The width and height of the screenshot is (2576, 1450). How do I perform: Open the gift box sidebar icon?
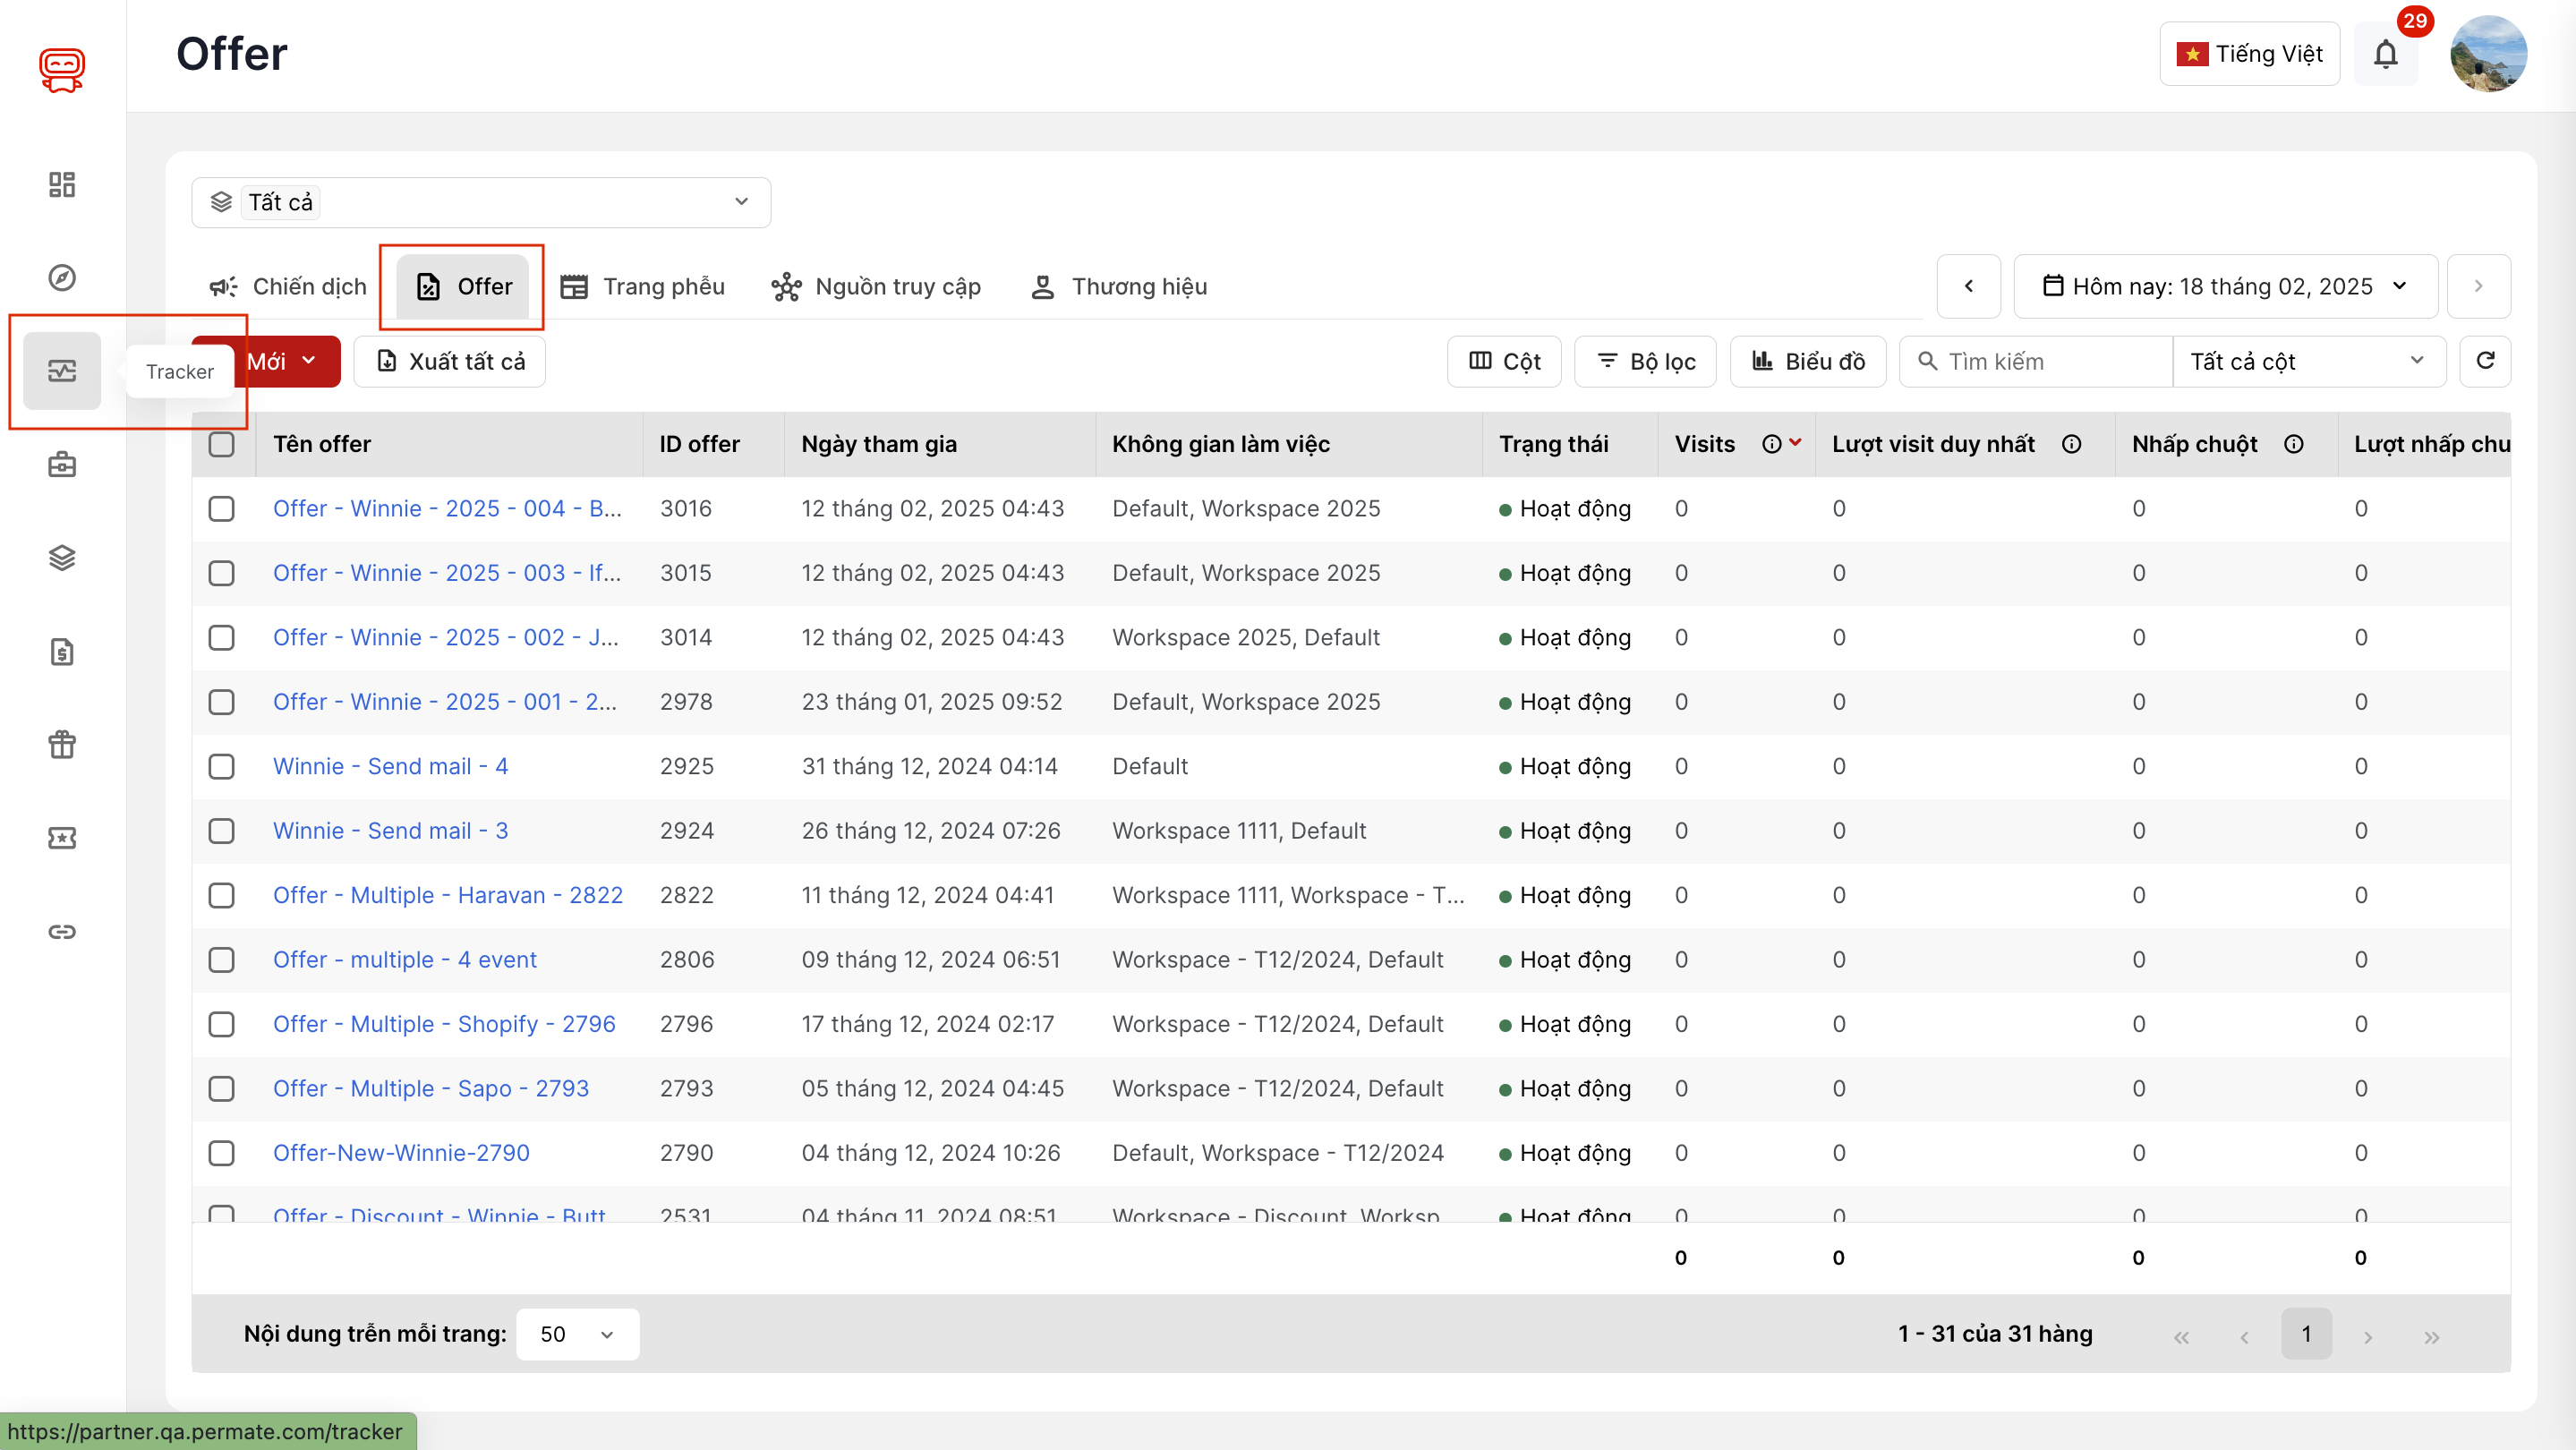point(62,745)
